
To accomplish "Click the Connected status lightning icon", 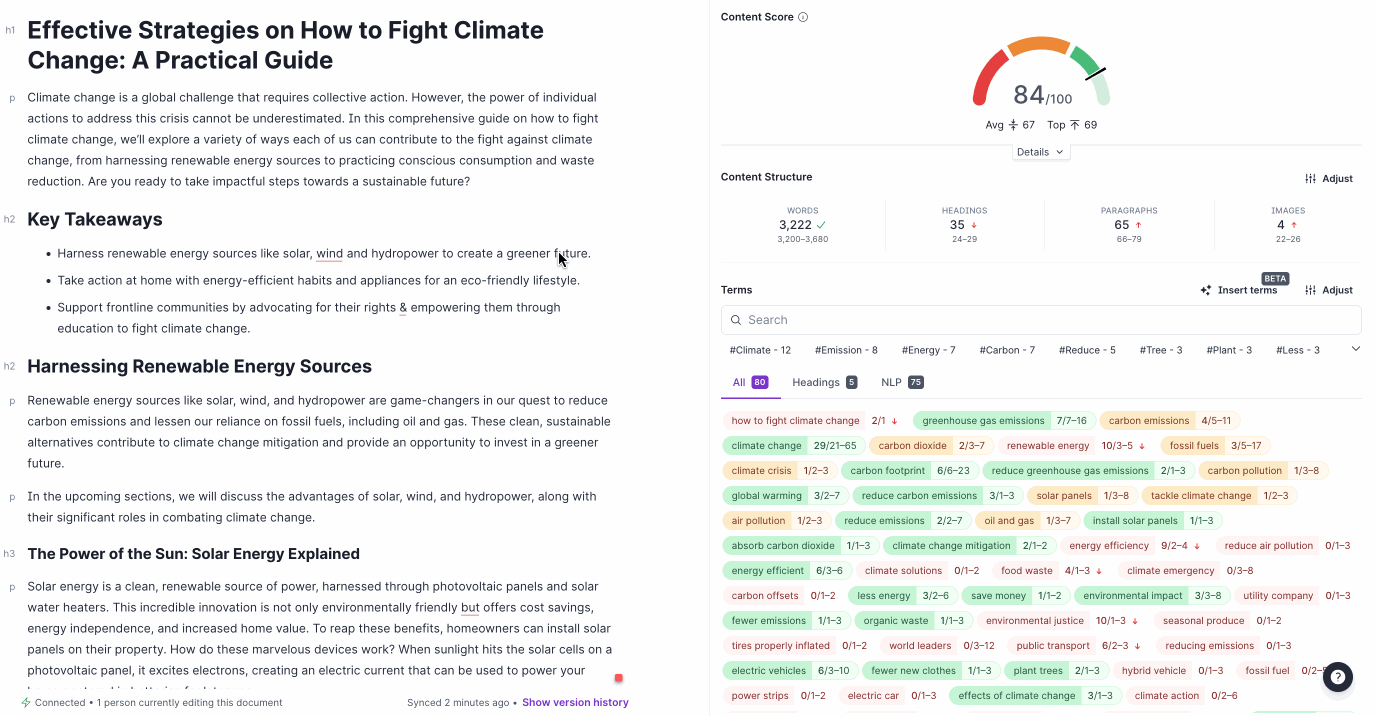I will pyautogui.click(x=26, y=703).
